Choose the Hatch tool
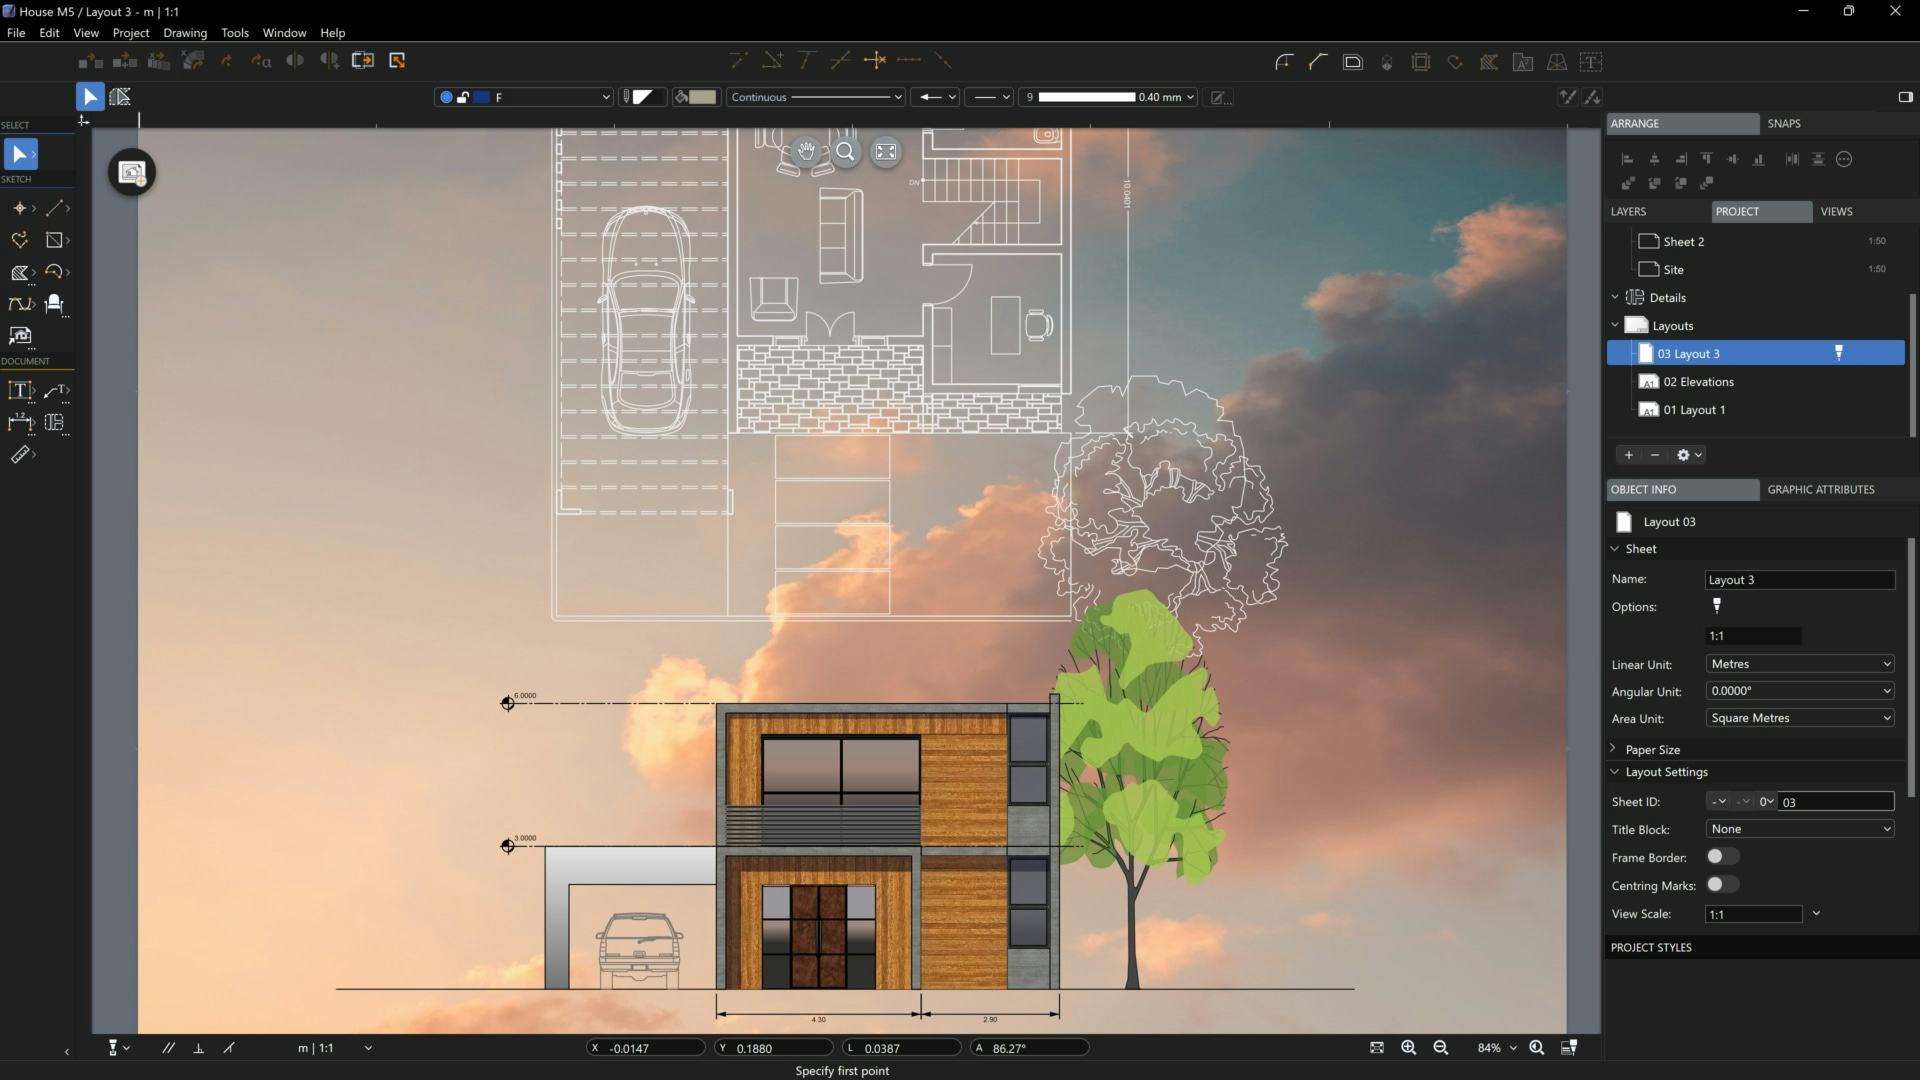The height and width of the screenshot is (1080, 1920). tap(20, 272)
